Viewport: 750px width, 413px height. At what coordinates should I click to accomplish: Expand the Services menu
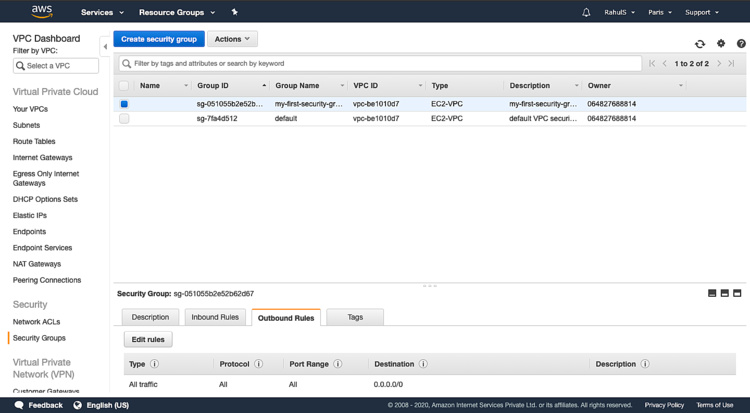(102, 13)
